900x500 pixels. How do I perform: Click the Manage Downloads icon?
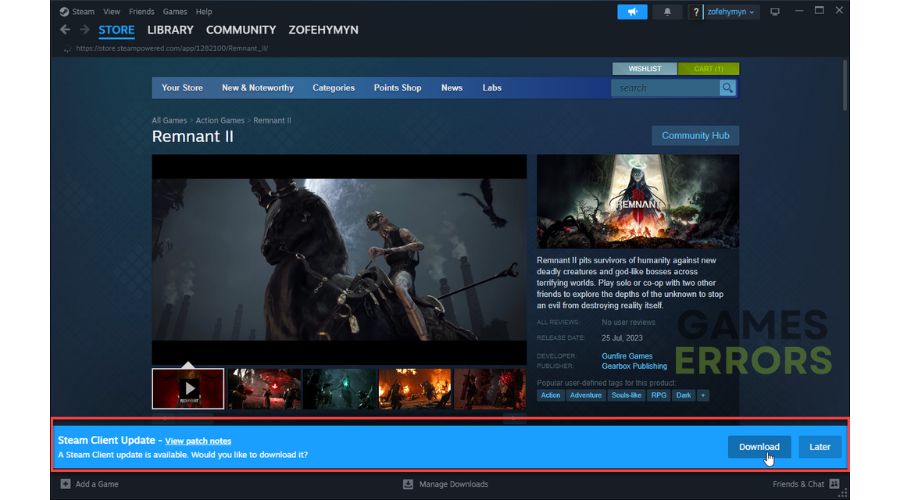pyautogui.click(x=408, y=484)
